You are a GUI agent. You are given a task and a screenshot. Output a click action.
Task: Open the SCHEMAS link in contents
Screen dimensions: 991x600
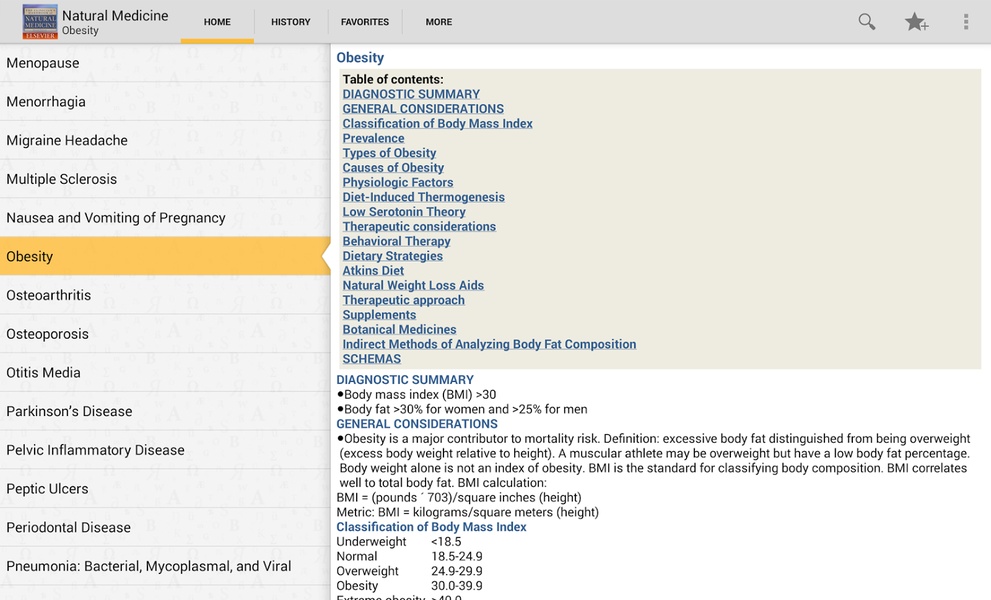point(372,359)
